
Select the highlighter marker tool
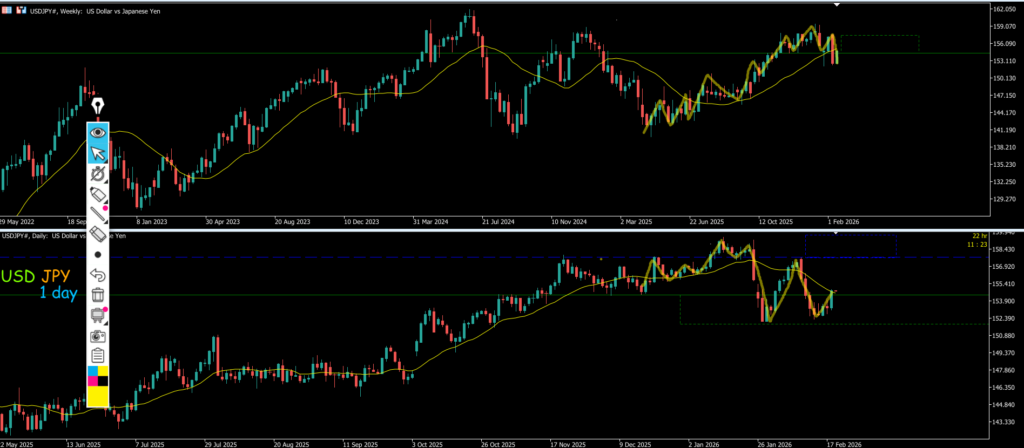[98, 193]
